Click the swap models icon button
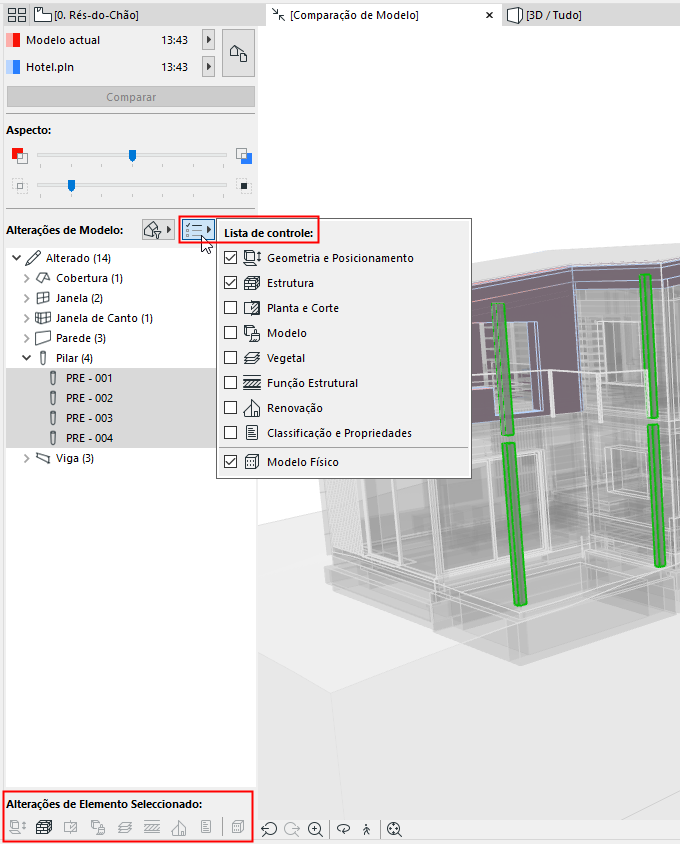 tap(239, 53)
